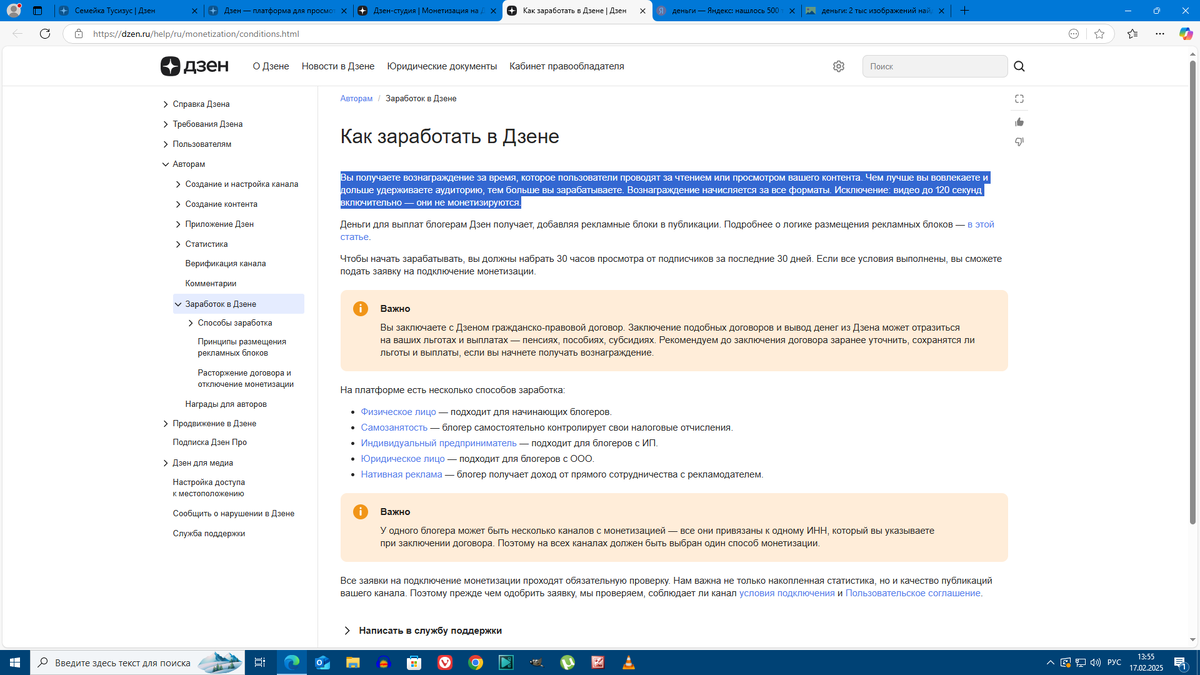Open the notification center icon in the system tray
Viewport: 1200px width, 675px height.
1181,662
